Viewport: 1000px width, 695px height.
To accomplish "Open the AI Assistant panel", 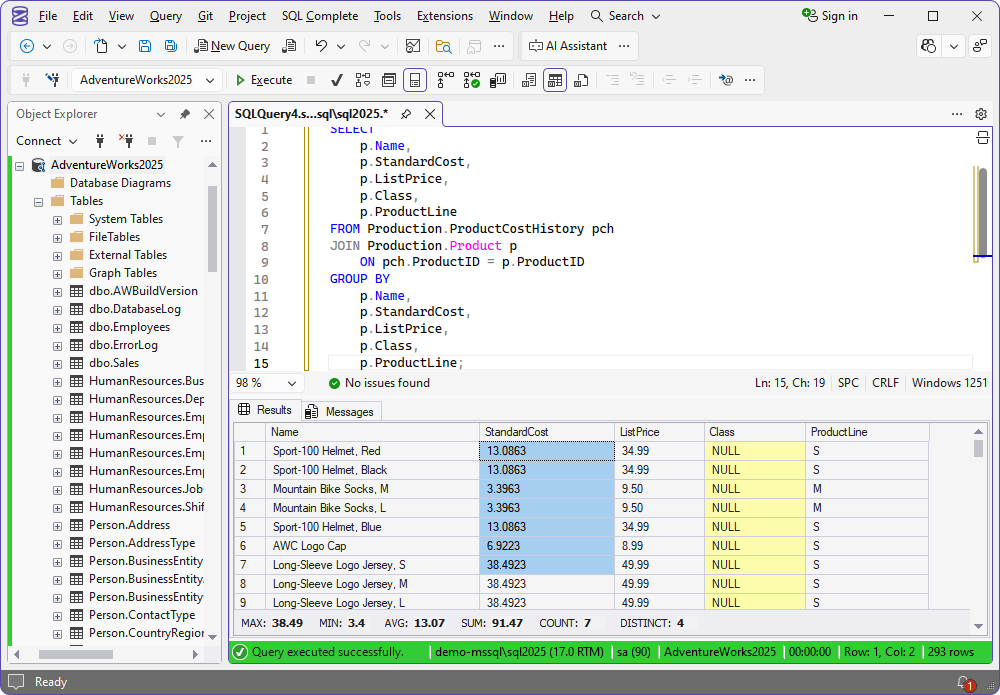I will (567, 46).
